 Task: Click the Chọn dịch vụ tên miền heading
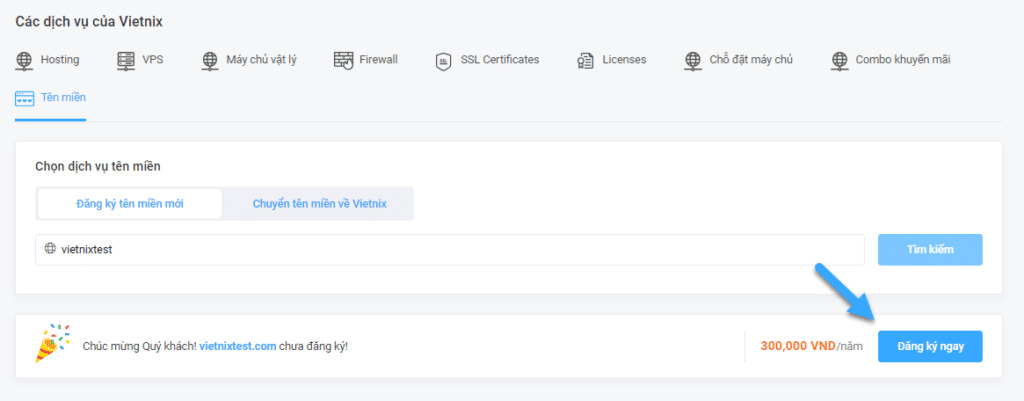(98, 167)
